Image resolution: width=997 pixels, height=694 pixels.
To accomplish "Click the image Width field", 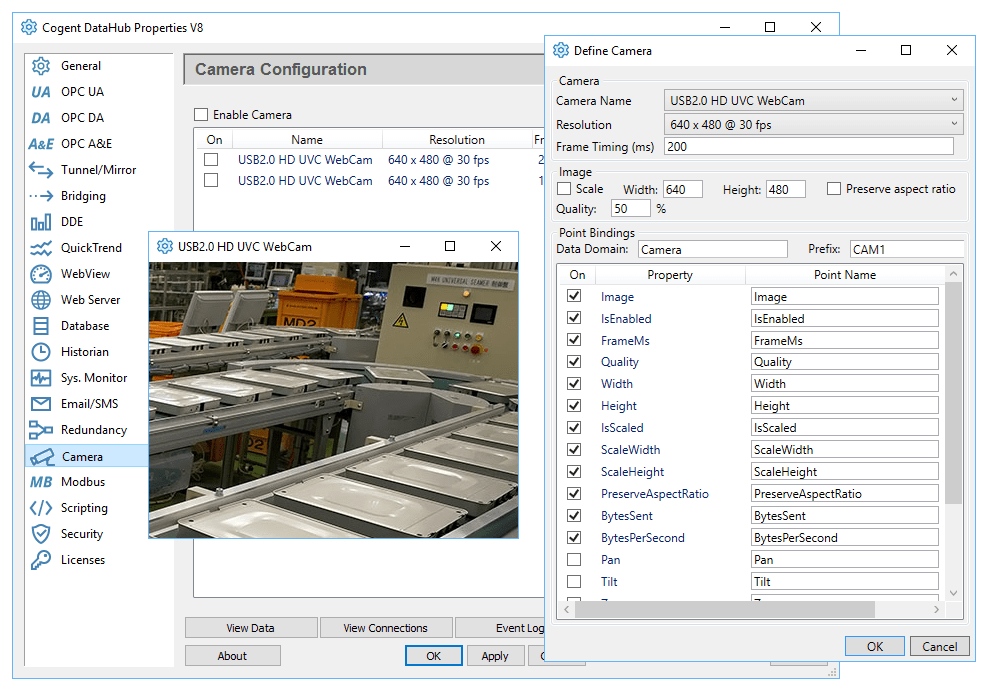I will [x=683, y=189].
